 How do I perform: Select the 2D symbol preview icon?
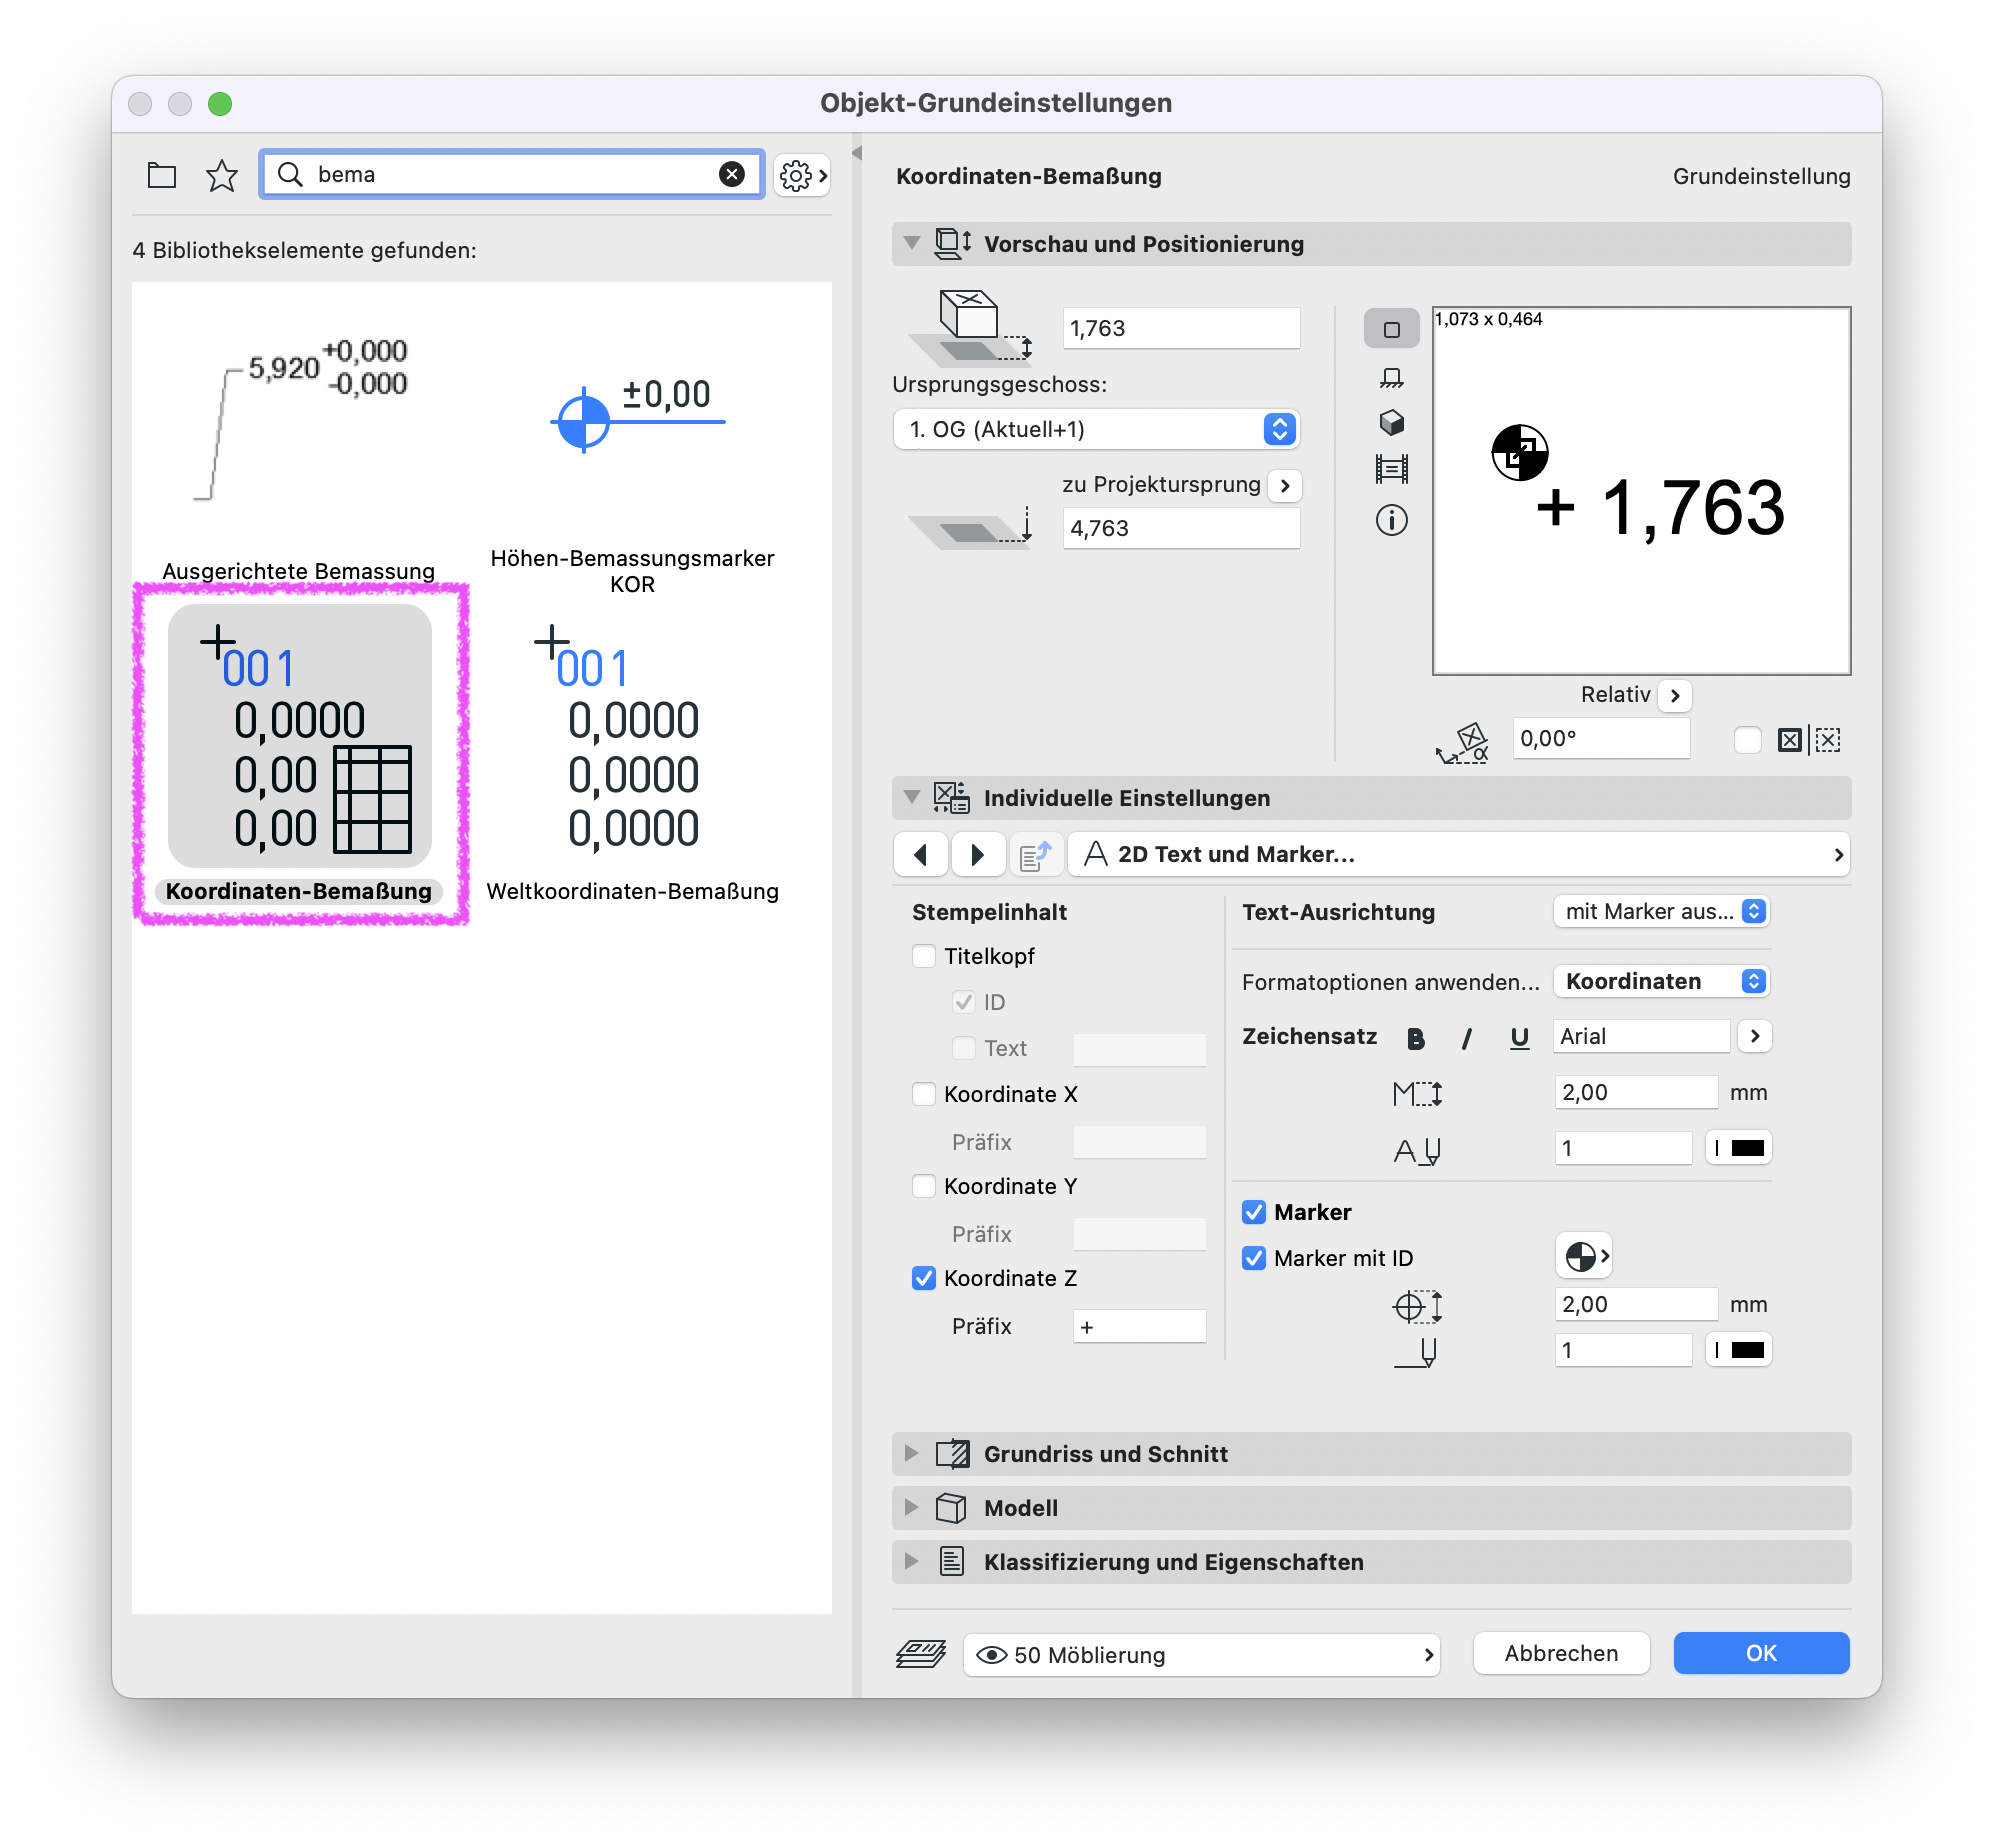1391,329
